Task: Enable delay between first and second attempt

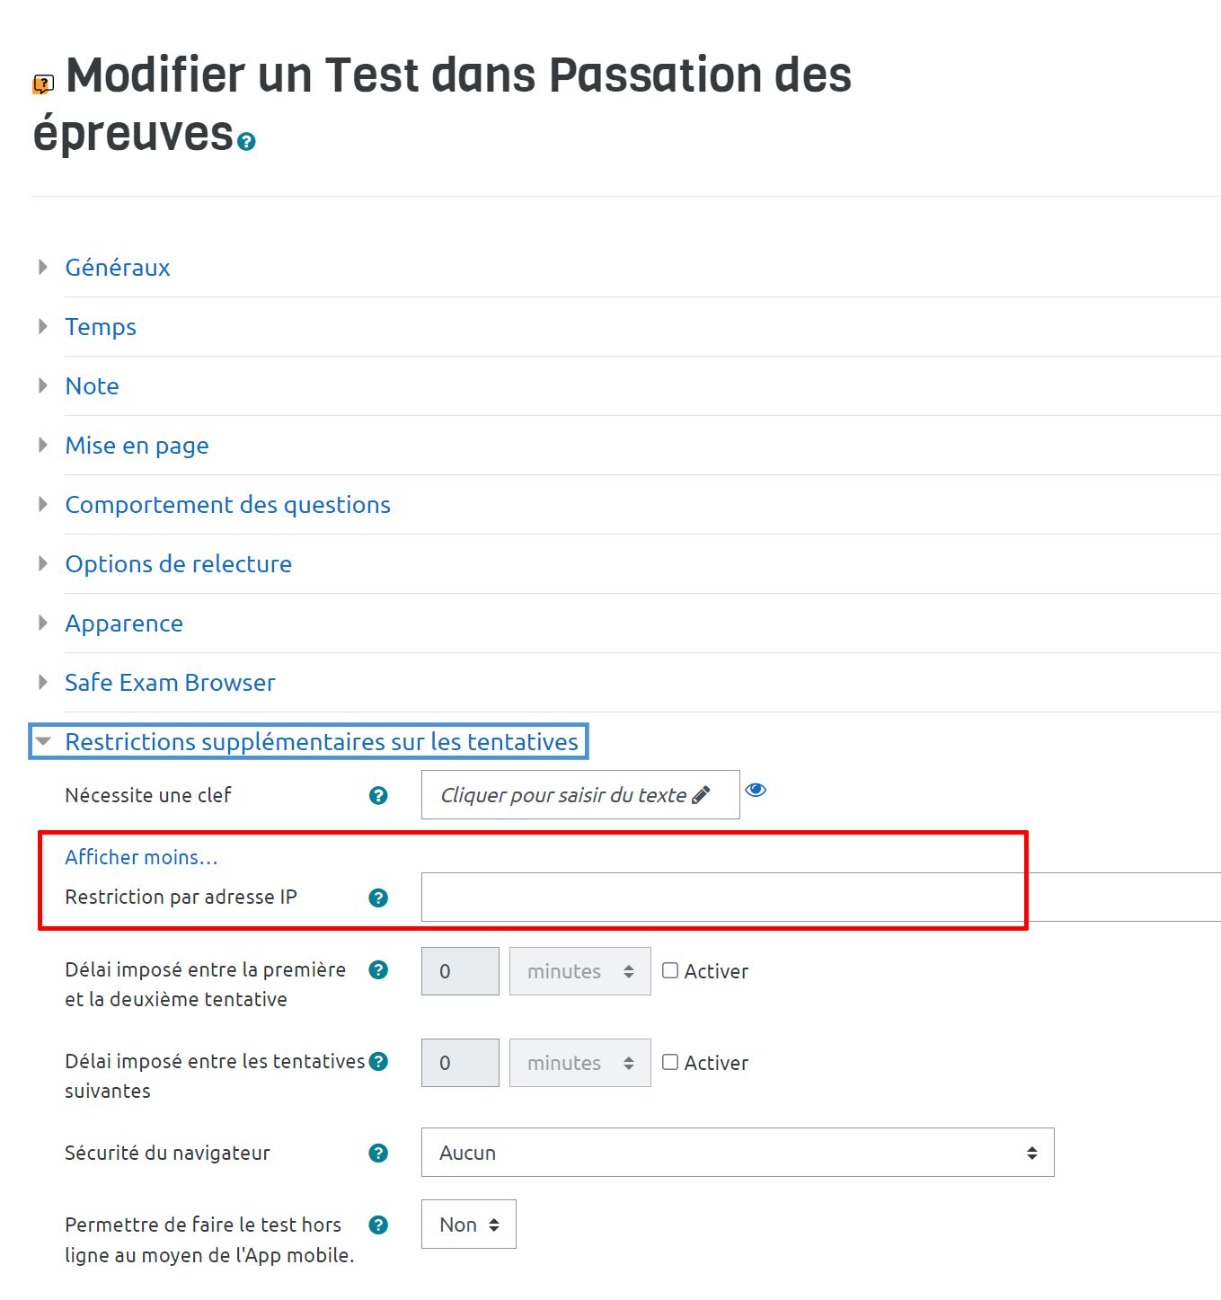Action: pyautogui.click(x=670, y=971)
